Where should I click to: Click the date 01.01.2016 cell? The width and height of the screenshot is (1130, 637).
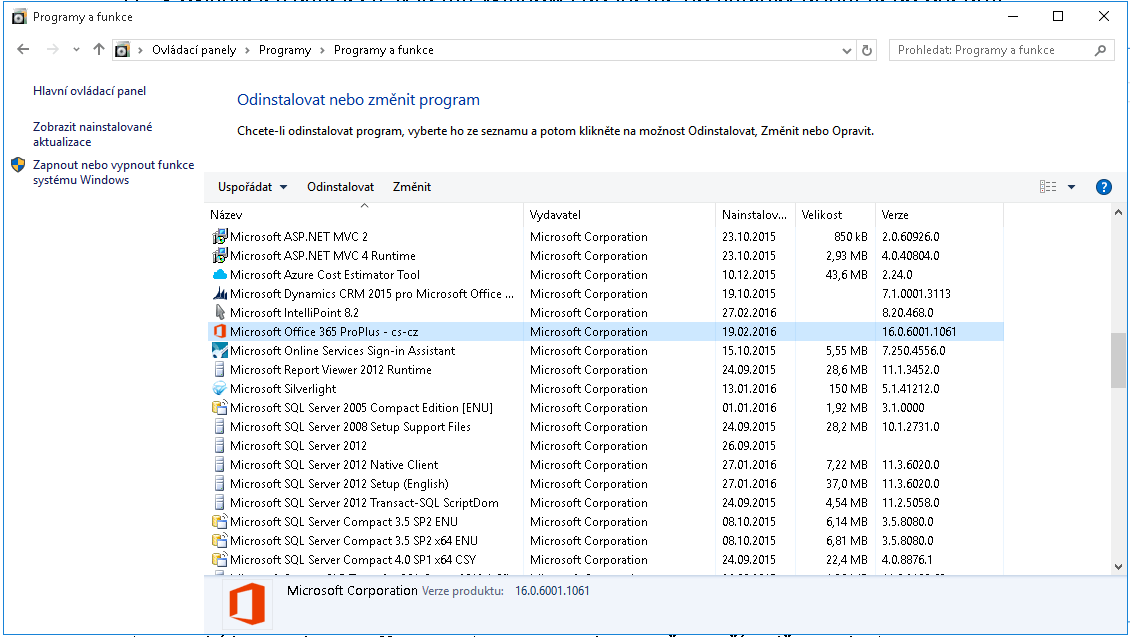pyautogui.click(x=749, y=408)
